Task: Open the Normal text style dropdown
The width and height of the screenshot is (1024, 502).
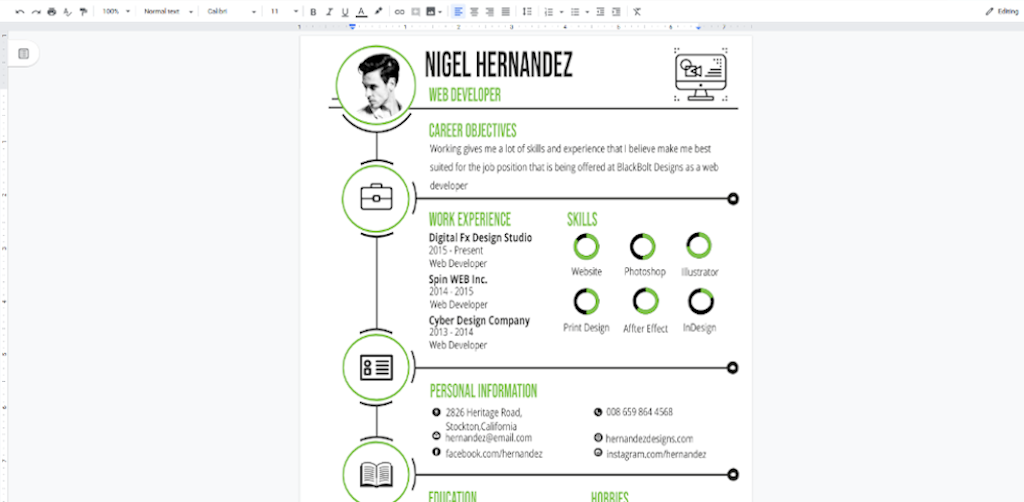Action: pos(168,12)
